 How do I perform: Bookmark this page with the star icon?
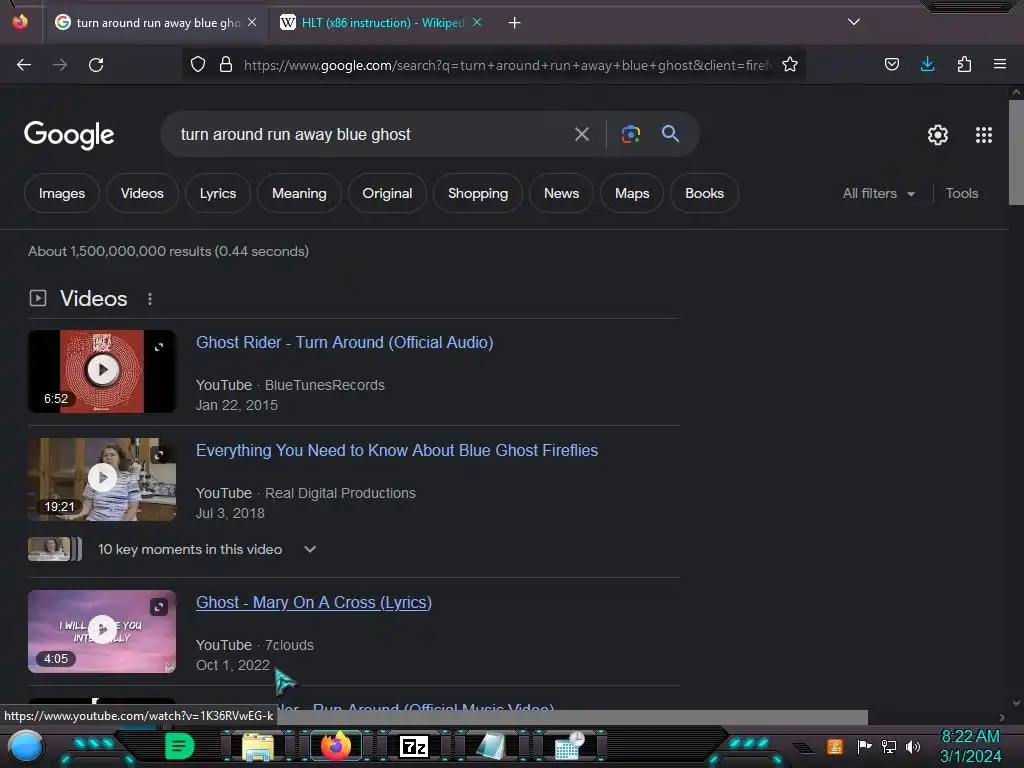(790, 64)
